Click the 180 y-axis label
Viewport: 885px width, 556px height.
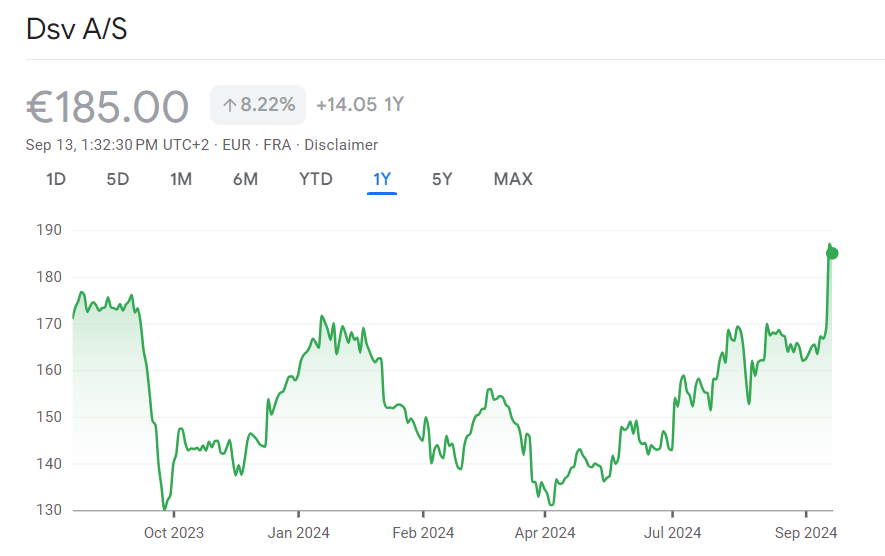tap(49, 277)
